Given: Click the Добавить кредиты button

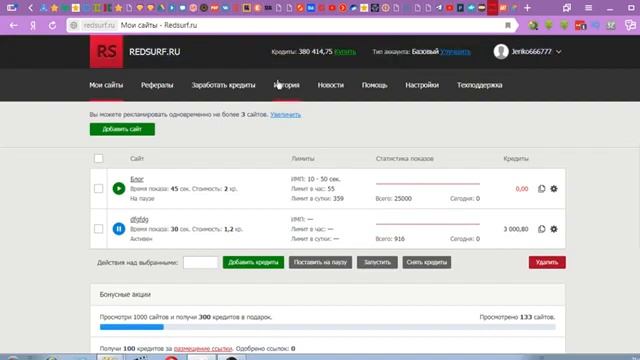Looking at the screenshot, I should pyautogui.click(x=253, y=262).
